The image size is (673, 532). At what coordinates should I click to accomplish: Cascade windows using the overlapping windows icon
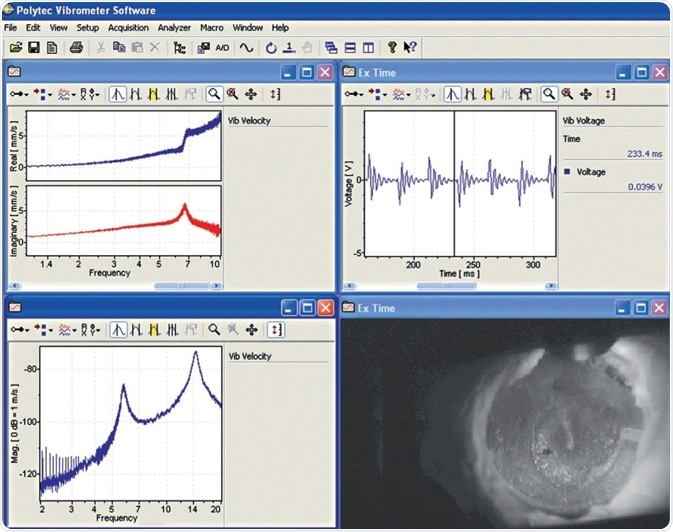(x=331, y=47)
